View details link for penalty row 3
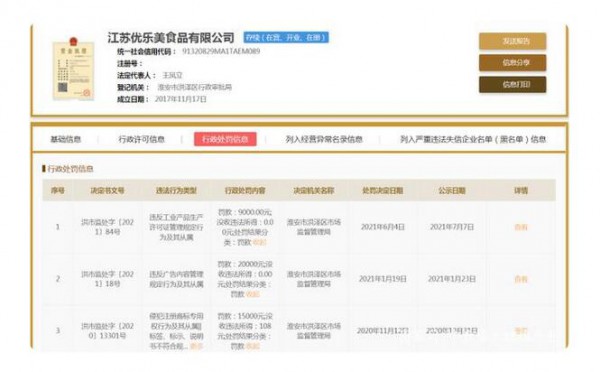600x372 pixels. [x=521, y=331]
